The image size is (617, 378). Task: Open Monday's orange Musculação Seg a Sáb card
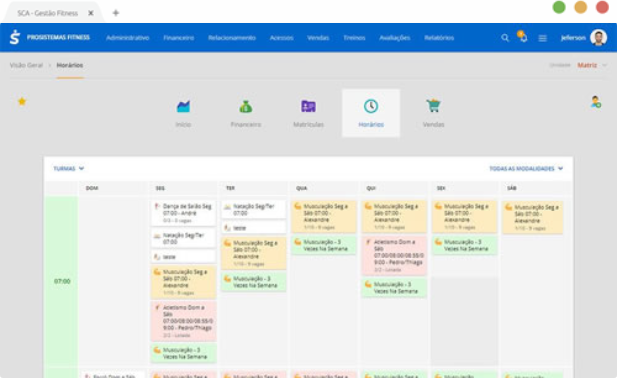point(183,282)
